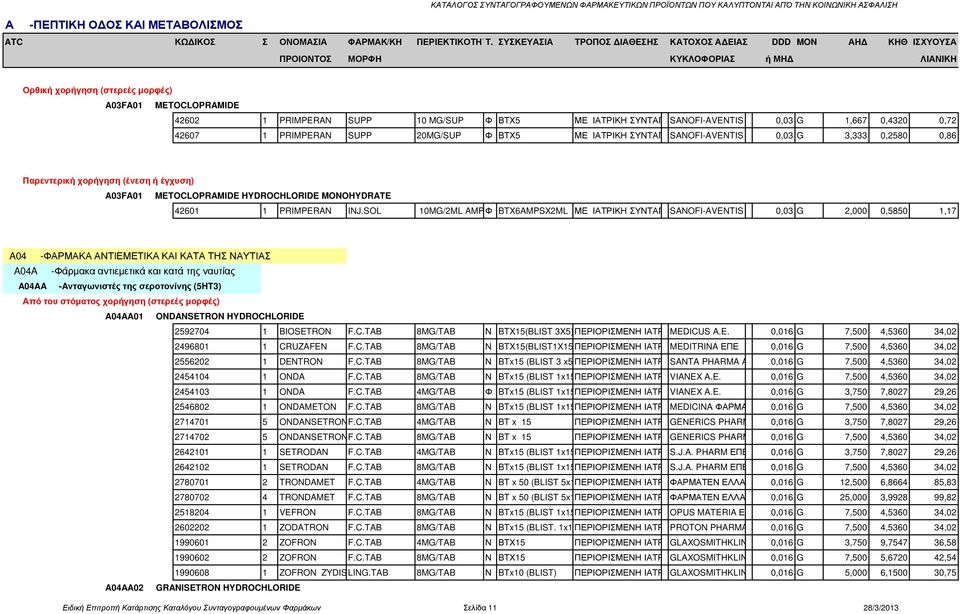Viewport: 960px width, 614px height.
Task: Click the Παρεντερική χορήγηση red heading
Action: [x=108, y=181]
